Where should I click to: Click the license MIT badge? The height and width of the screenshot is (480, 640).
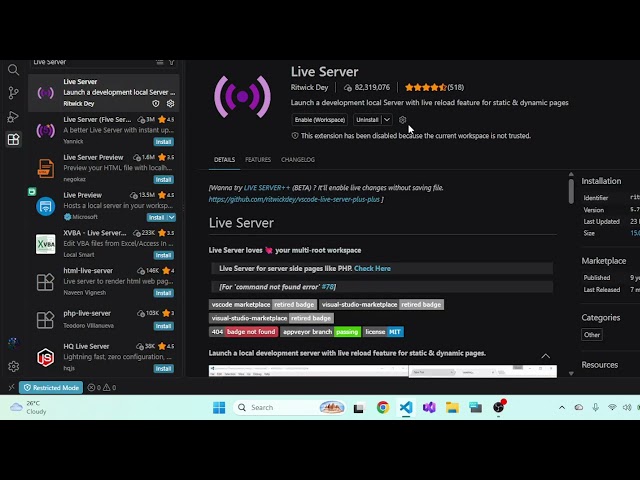[383, 332]
